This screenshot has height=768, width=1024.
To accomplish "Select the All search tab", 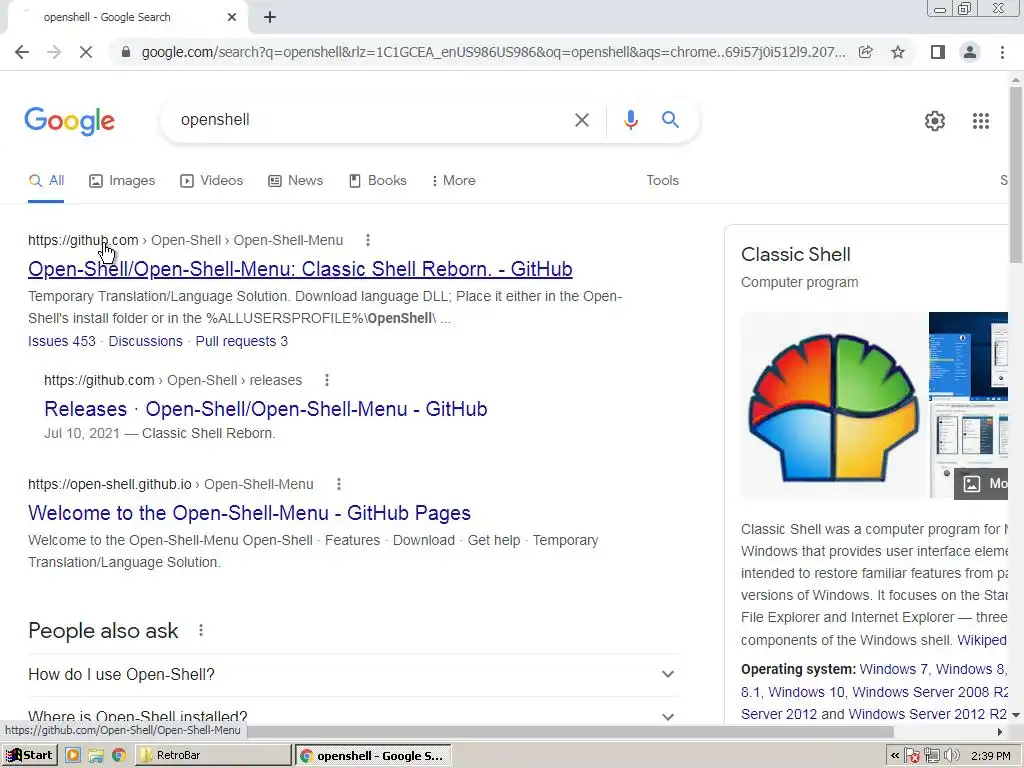I will [x=46, y=181].
